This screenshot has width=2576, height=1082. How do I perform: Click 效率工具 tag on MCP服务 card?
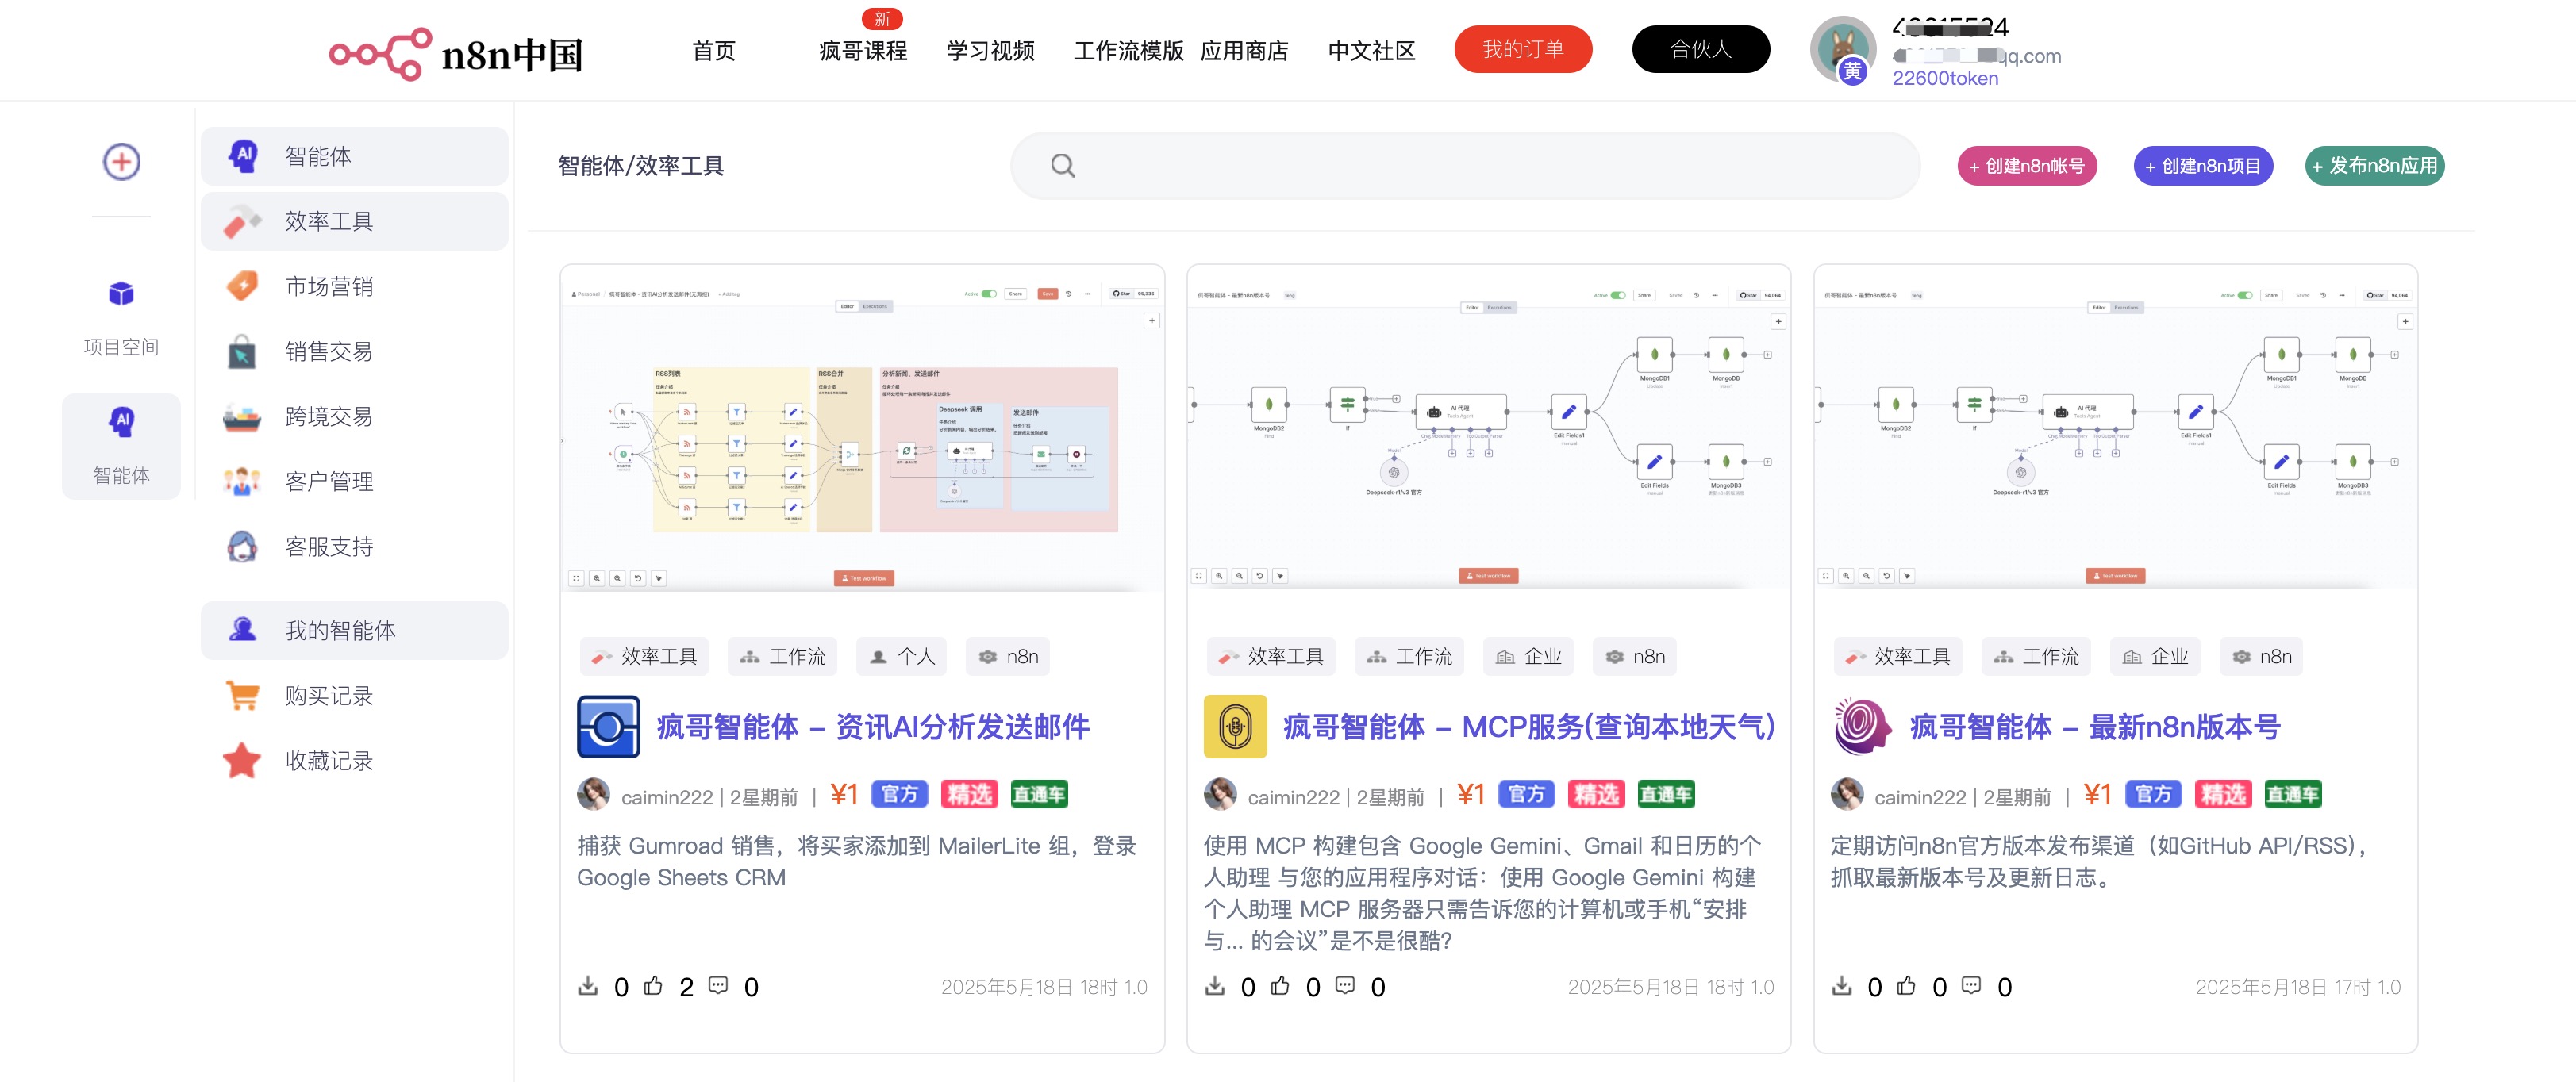(1271, 656)
